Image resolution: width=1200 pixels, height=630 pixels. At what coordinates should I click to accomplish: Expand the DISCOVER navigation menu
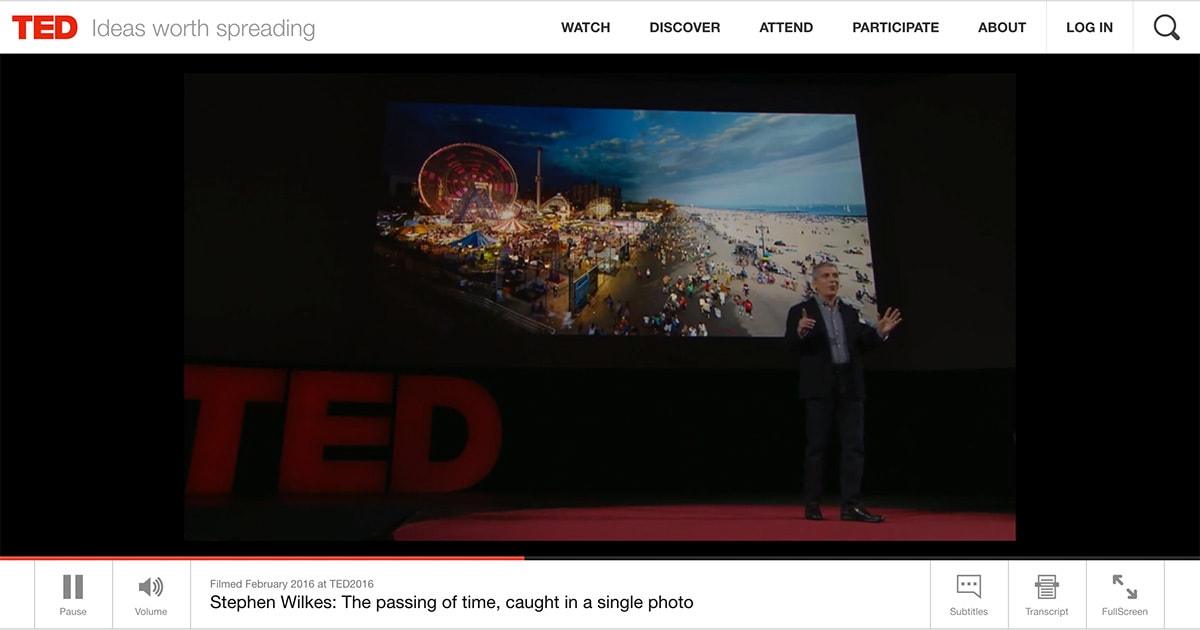684,28
